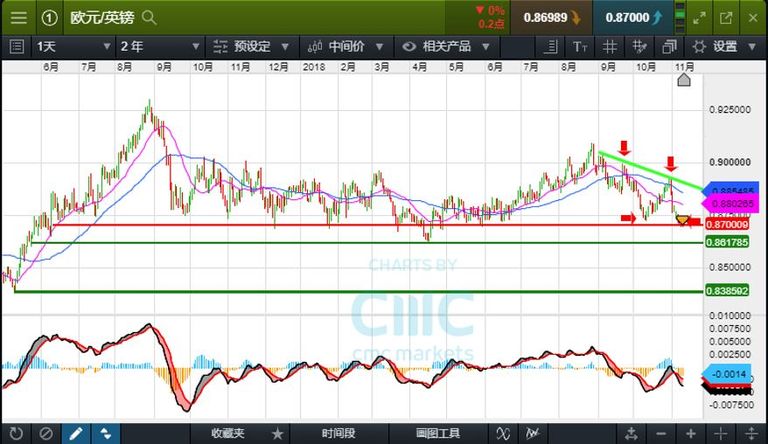Click the refresh chart icon
Screen dimensions: 768x444
point(16,433)
